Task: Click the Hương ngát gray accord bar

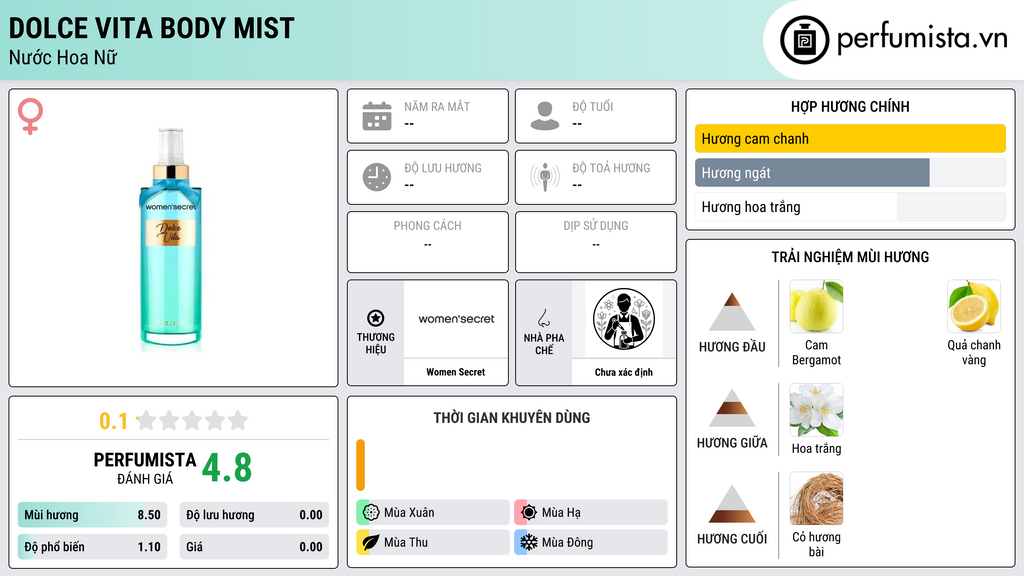Action: point(812,173)
